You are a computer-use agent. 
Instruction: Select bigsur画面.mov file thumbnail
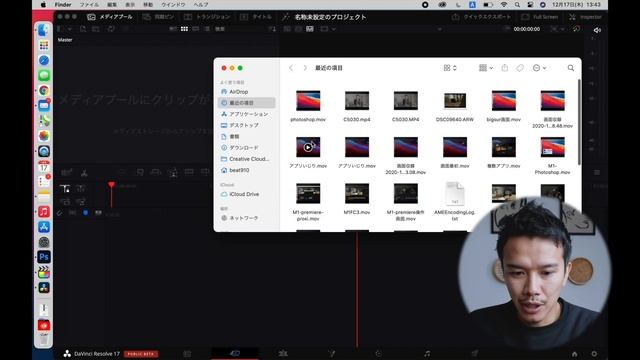click(x=504, y=101)
